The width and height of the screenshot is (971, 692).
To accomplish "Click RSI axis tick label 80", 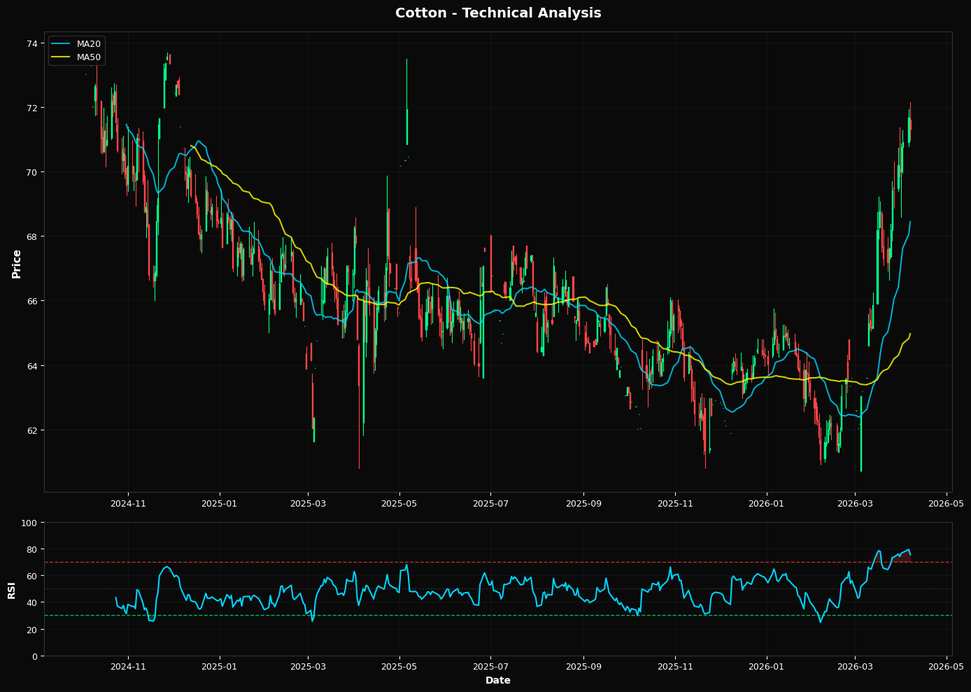I will coord(34,550).
